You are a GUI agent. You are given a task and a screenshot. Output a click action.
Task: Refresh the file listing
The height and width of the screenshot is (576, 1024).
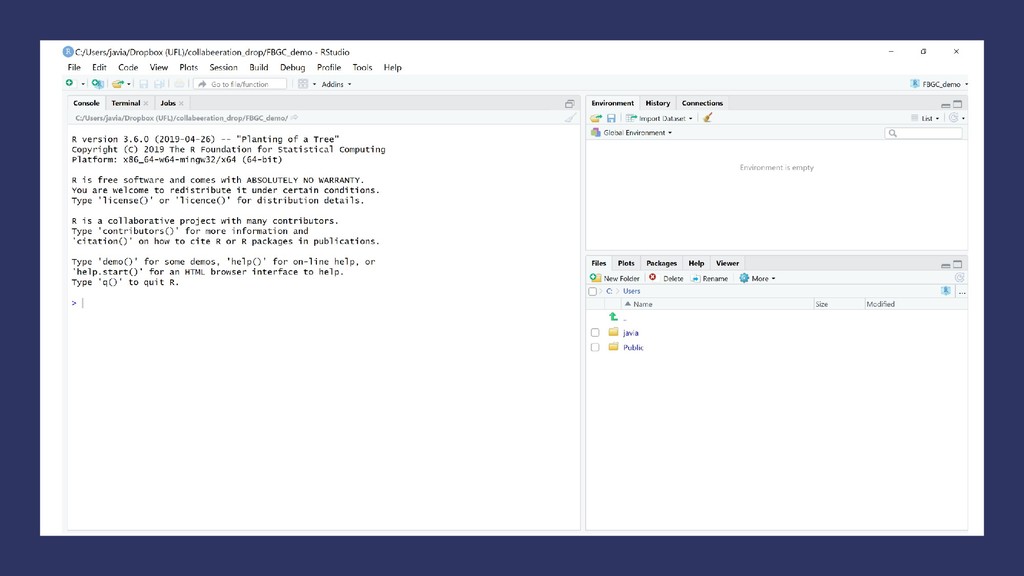[959, 278]
